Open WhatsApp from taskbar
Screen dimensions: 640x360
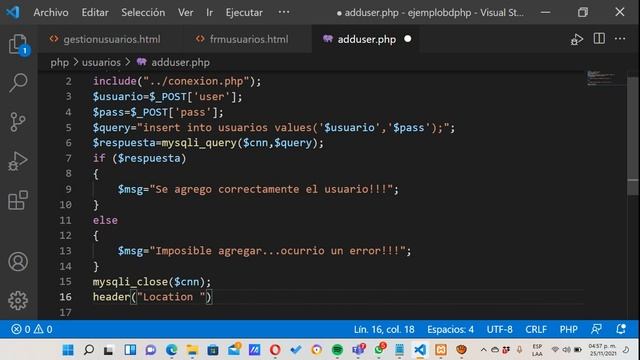(x=380, y=349)
